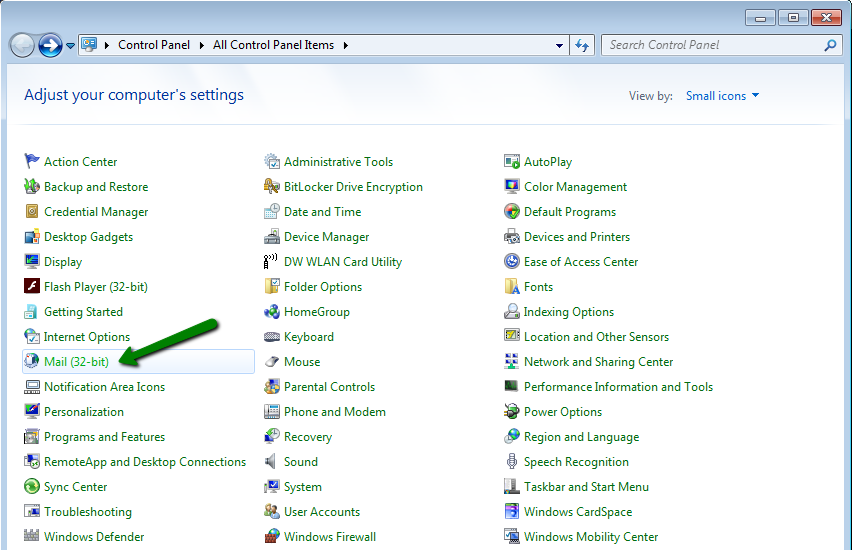Refresh the Control Panel address bar
This screenshot has width=852, height=550.
coord(582,46)
